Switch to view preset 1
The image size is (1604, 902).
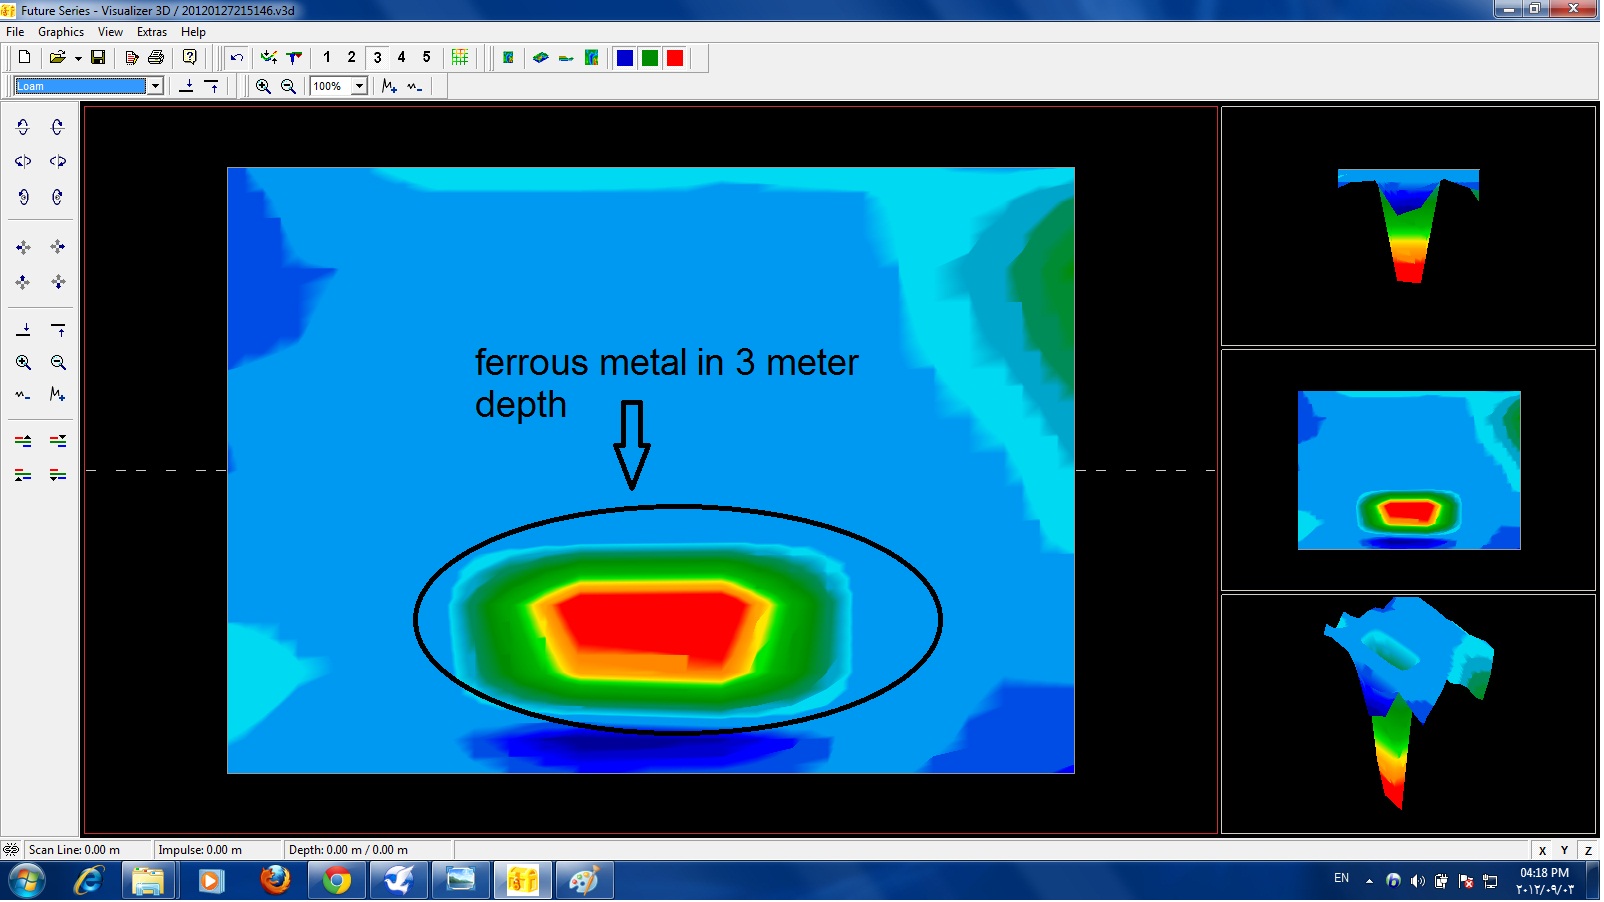pyautogui.click(x=327, y=58)
